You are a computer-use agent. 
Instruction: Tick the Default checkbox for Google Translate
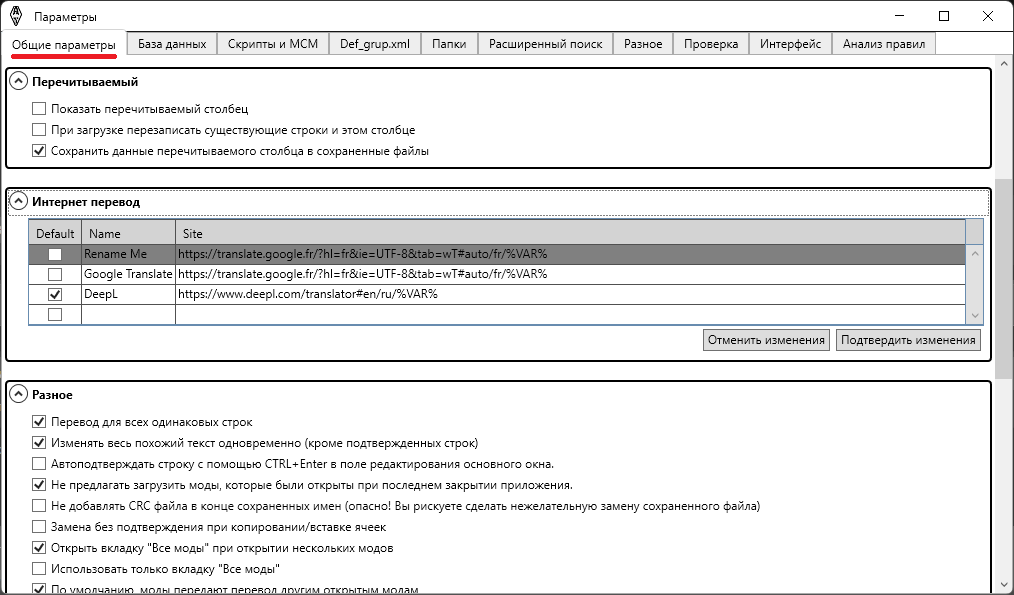coord(55,274)
